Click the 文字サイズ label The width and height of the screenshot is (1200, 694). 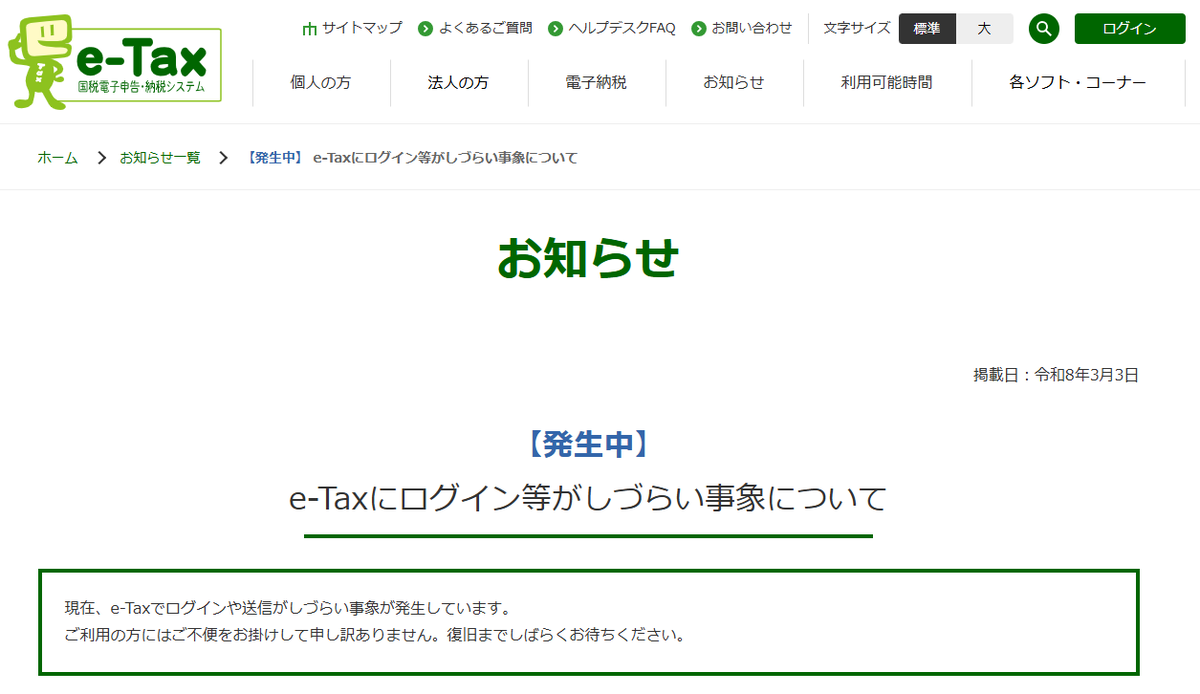[x=857, y=28]
